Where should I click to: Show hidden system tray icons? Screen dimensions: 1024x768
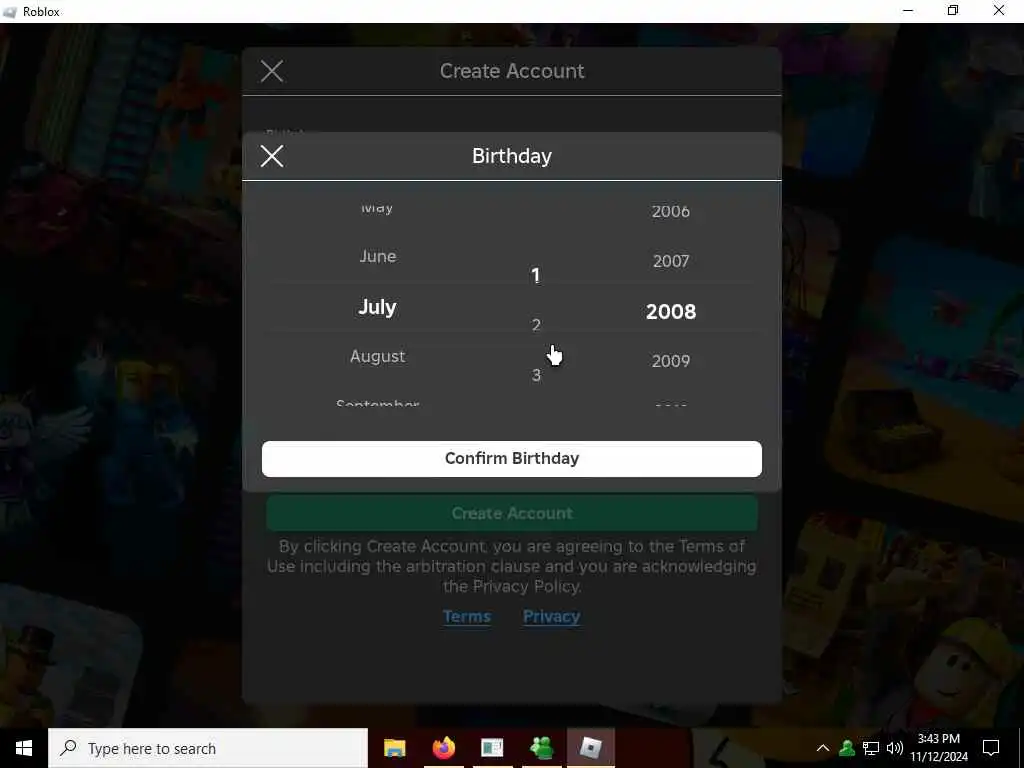(823, 748)
